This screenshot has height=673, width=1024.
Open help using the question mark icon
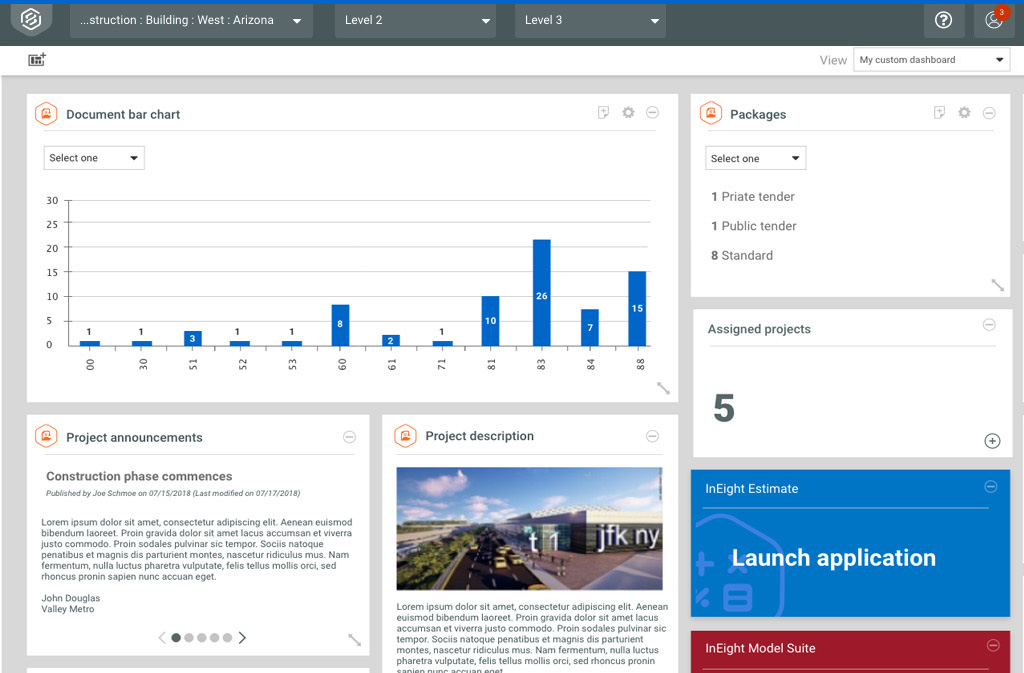click(944, 19)
